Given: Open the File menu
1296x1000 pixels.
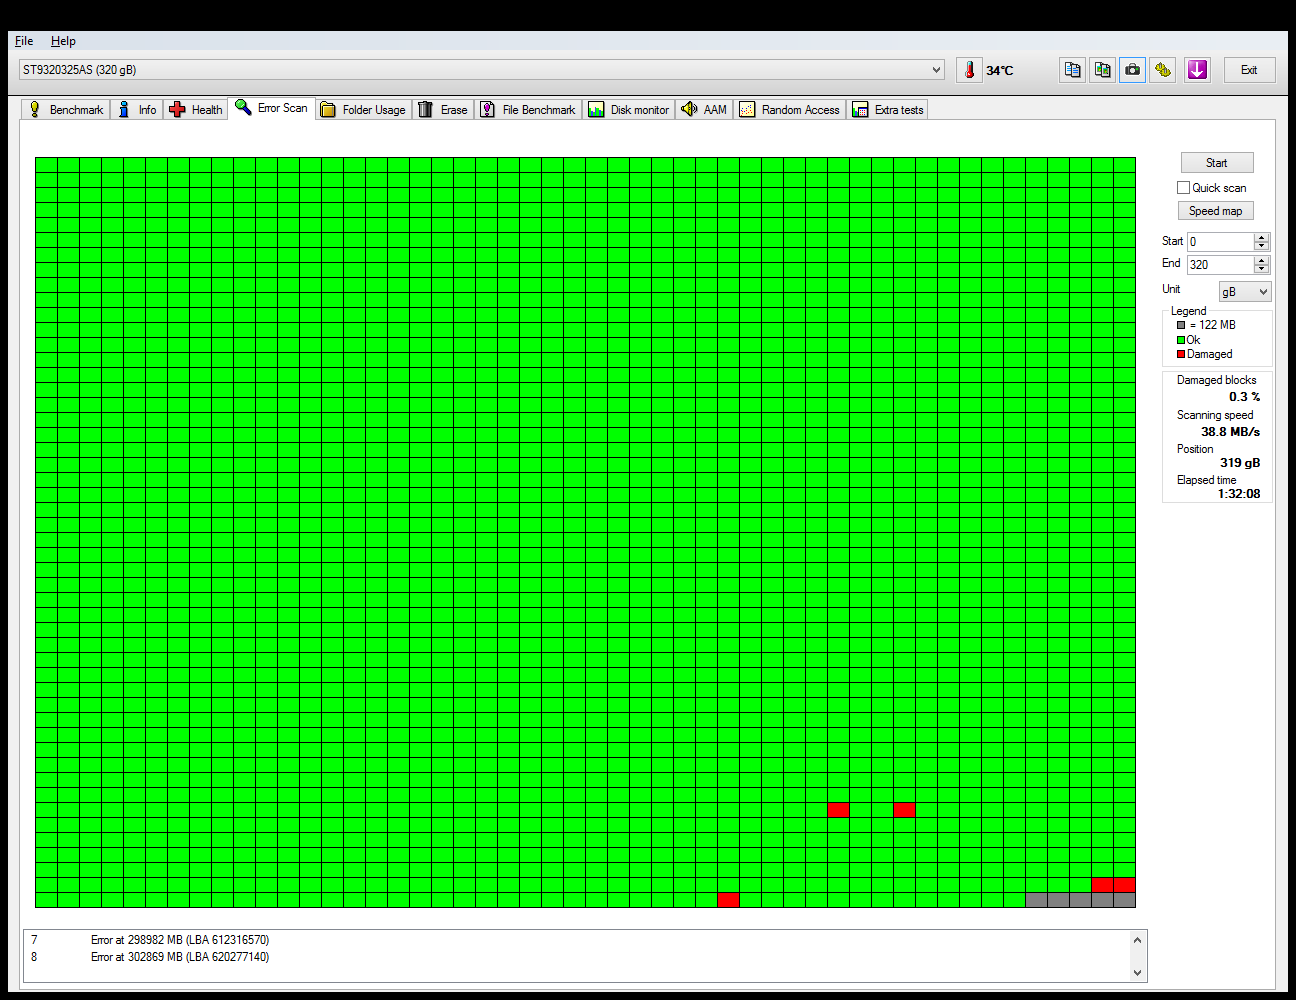Looking at the screenshot, I should pos(24,41).
